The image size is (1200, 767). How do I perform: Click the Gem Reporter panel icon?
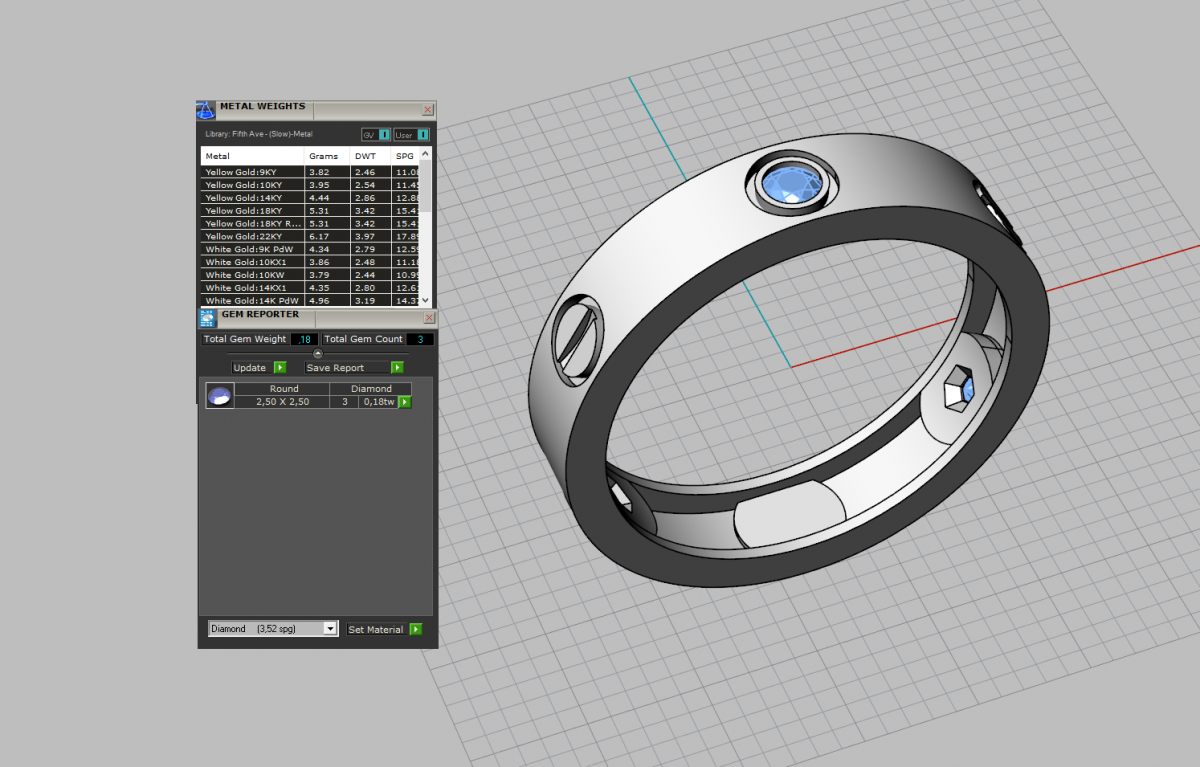click(x=208, y=318)
